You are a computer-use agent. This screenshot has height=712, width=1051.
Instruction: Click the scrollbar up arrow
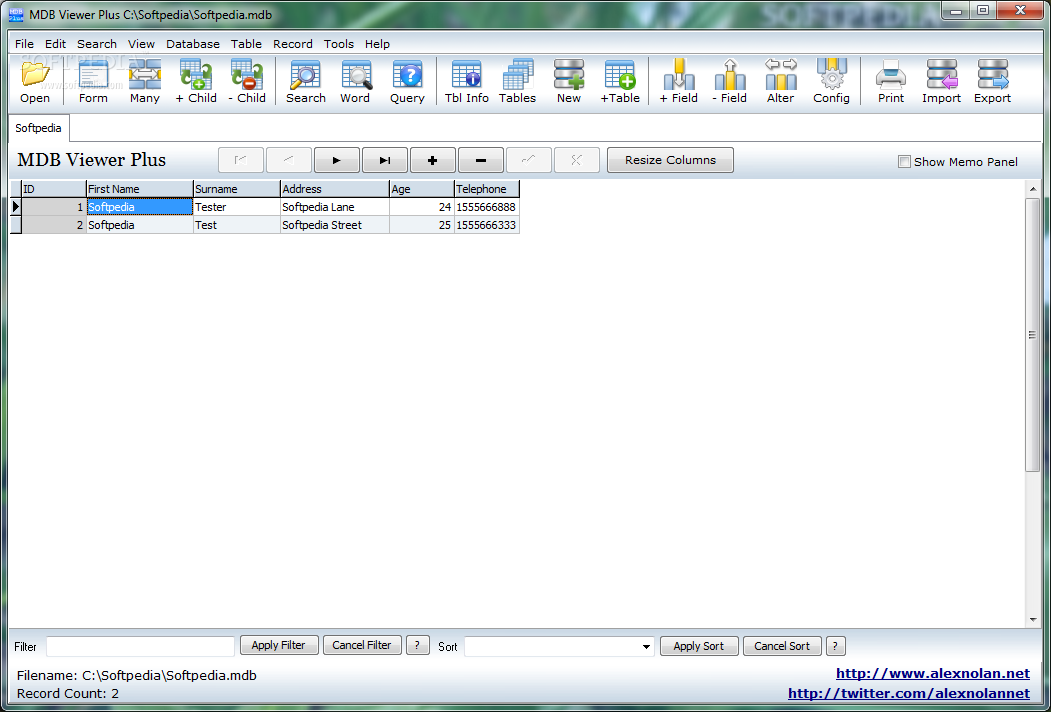pos(1032,189)
